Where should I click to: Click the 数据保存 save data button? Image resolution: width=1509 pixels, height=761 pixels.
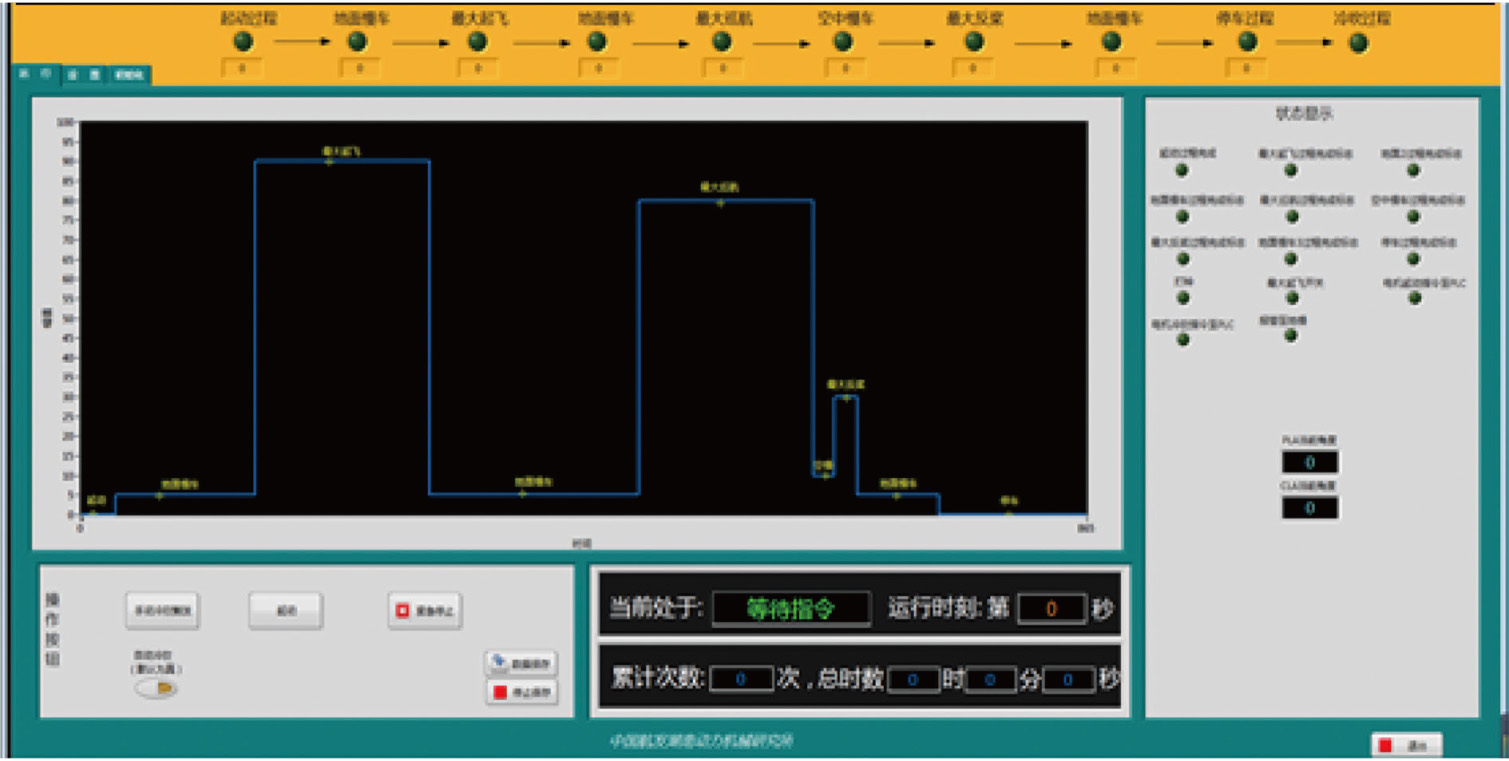pos(521,663)
